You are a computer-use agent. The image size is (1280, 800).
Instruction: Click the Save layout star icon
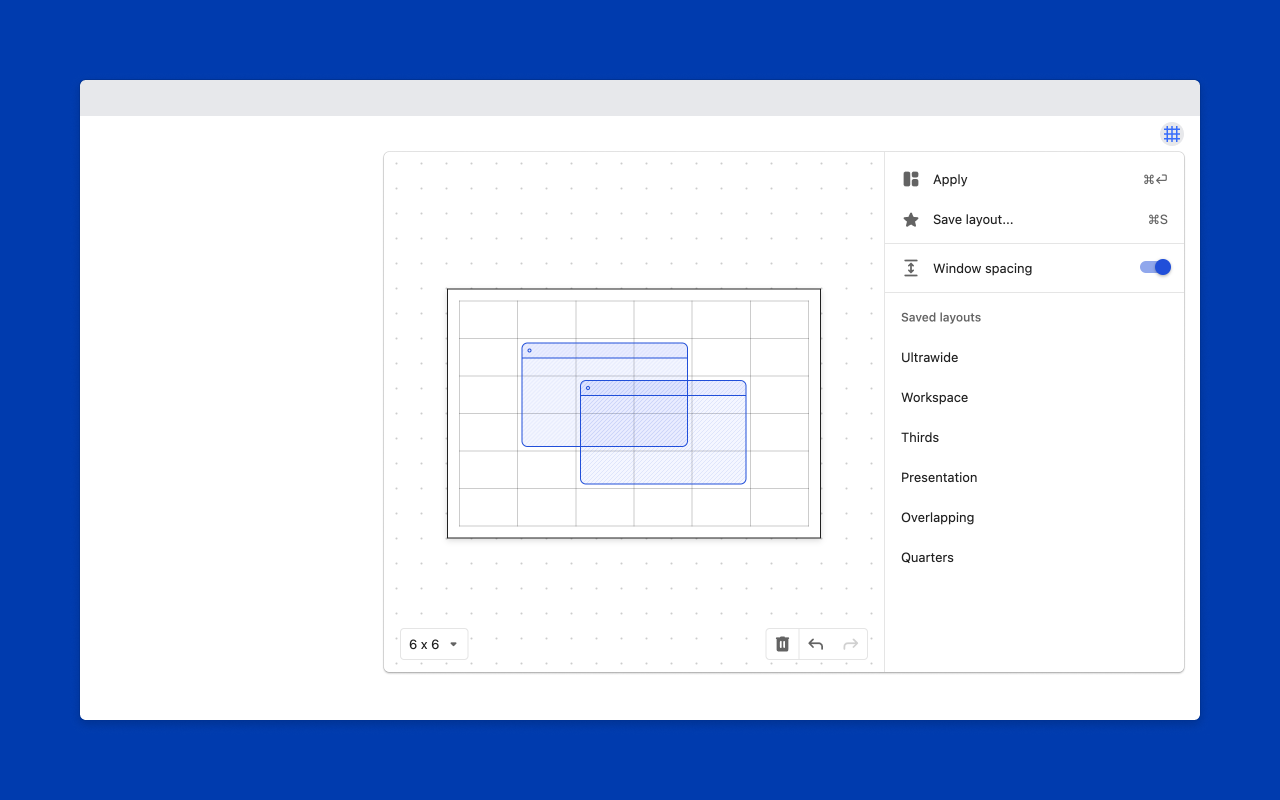(x=911, y=220)
